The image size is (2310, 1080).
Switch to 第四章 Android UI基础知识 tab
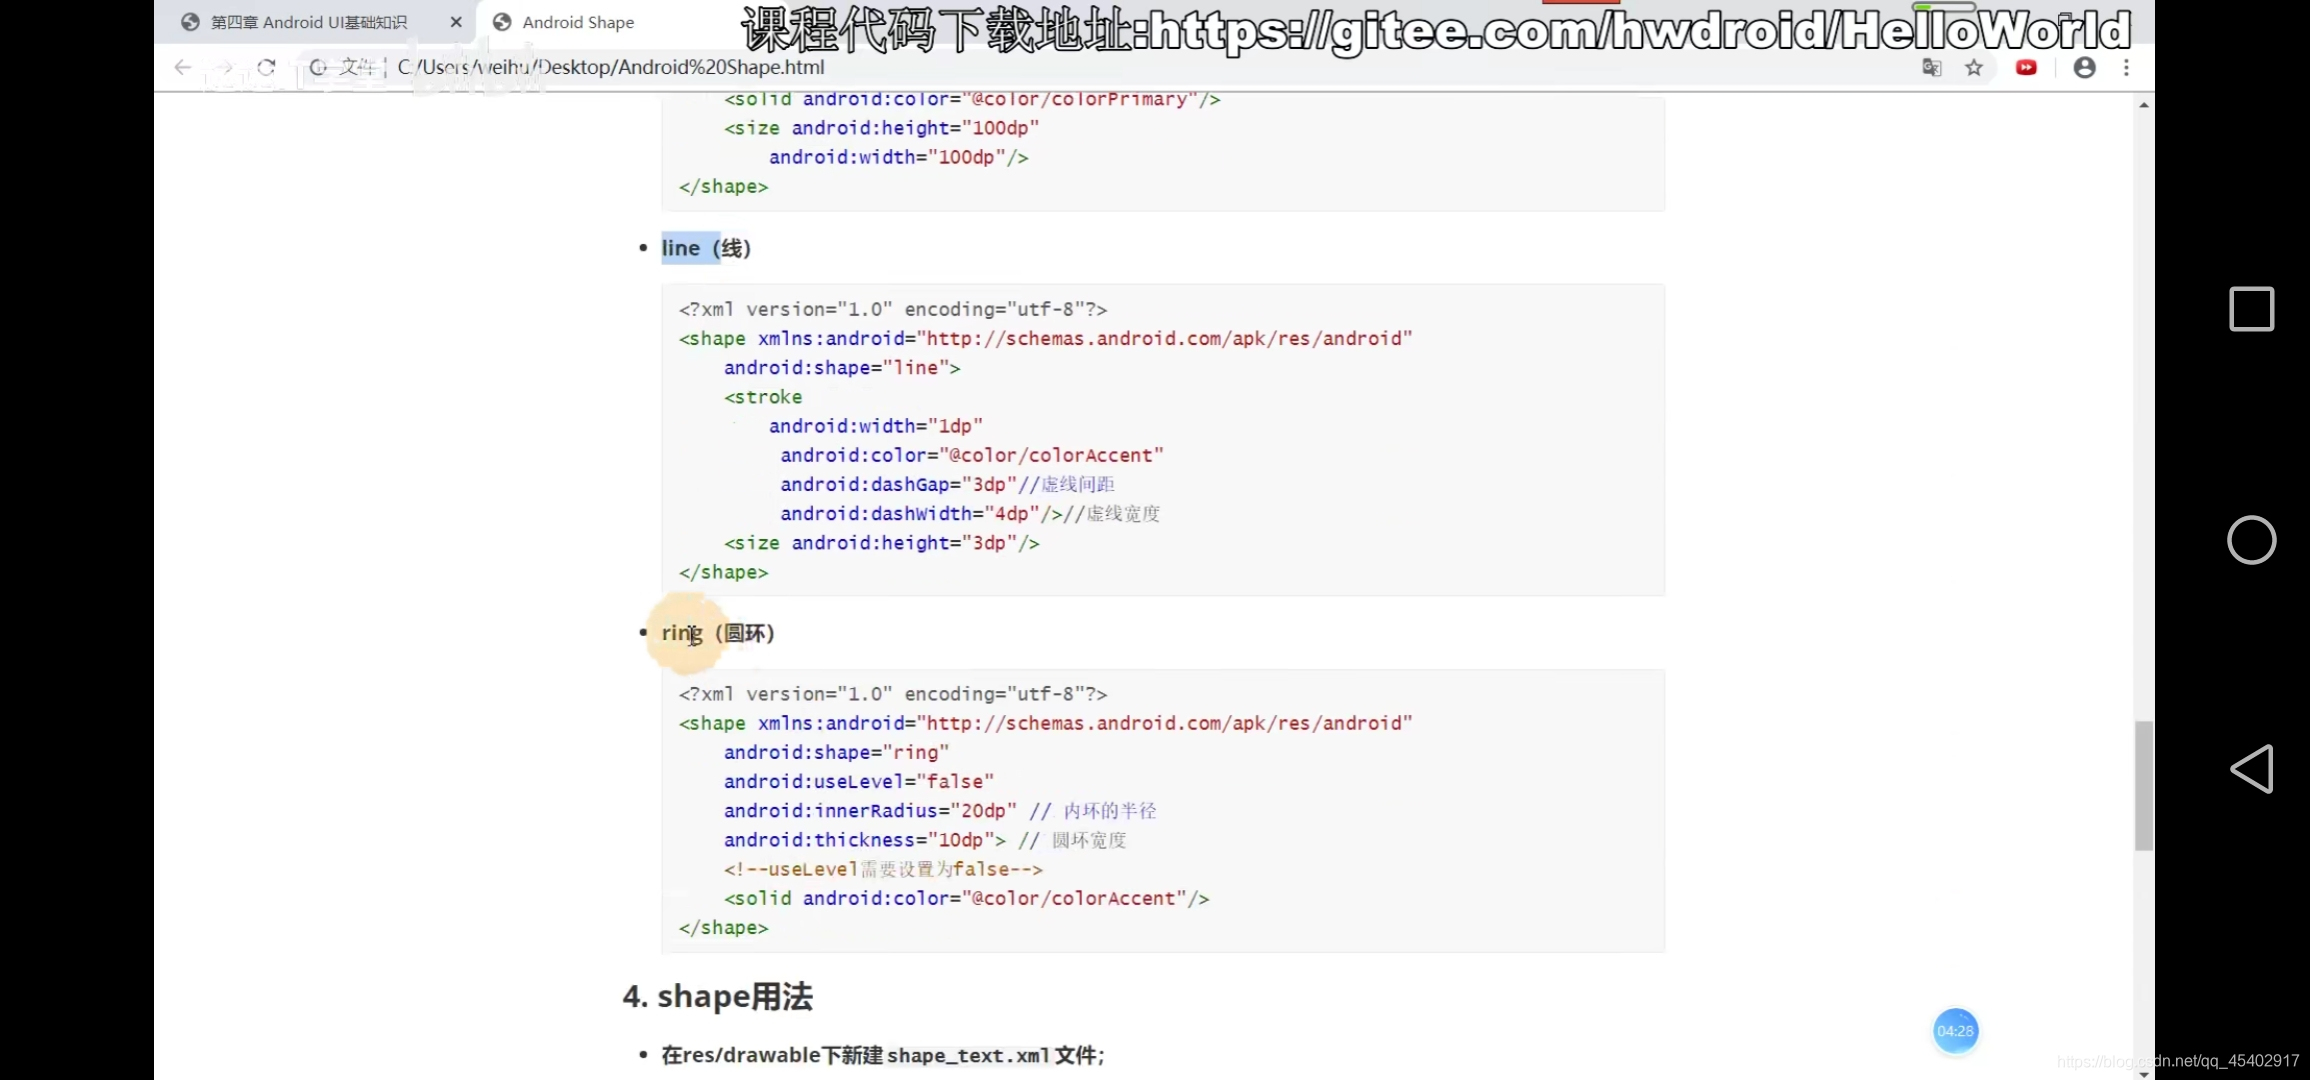310,21
